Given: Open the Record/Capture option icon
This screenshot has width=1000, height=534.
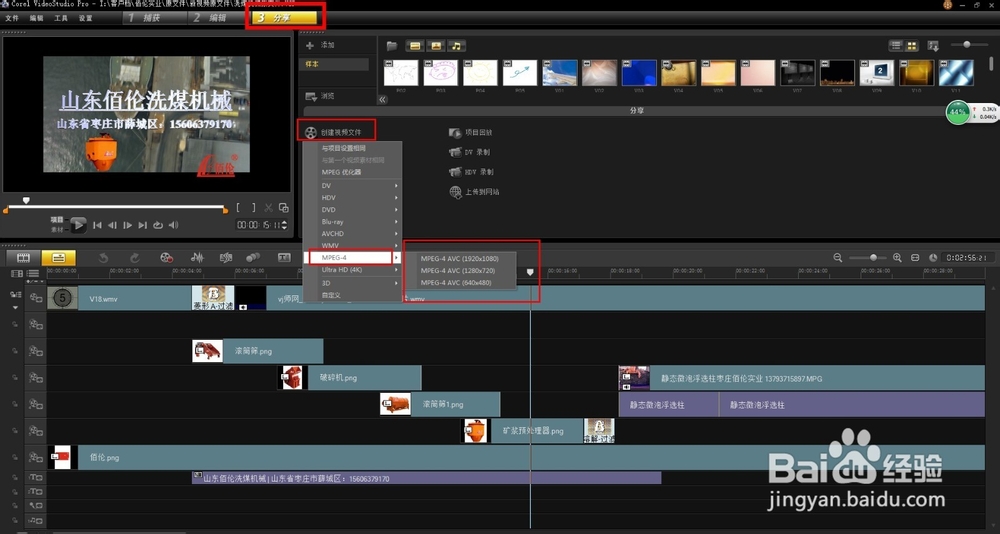Looking at the screenshot, I should tap(167, 258).
